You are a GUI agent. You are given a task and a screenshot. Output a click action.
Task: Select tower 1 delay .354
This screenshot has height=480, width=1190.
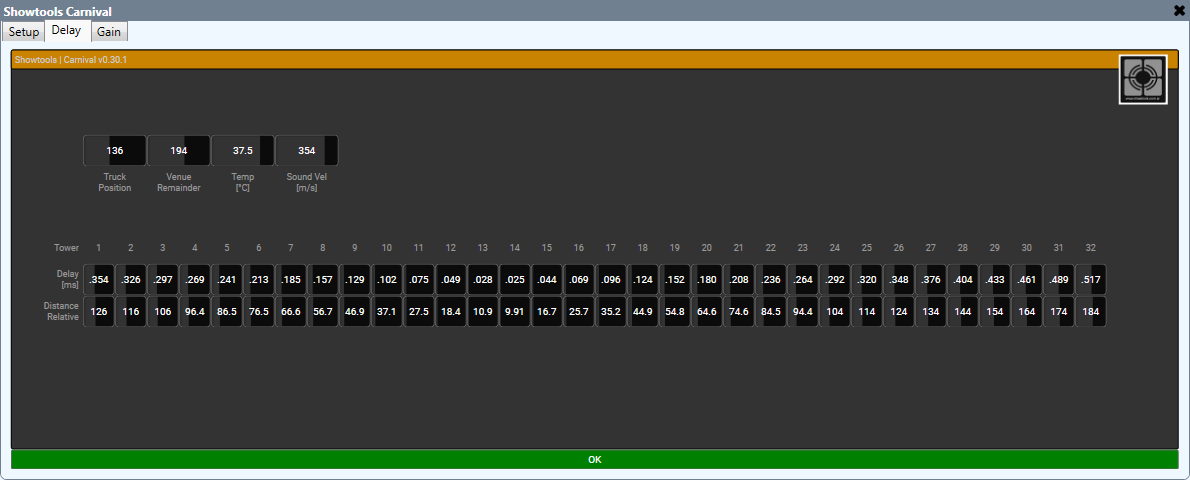pos(99,279)
